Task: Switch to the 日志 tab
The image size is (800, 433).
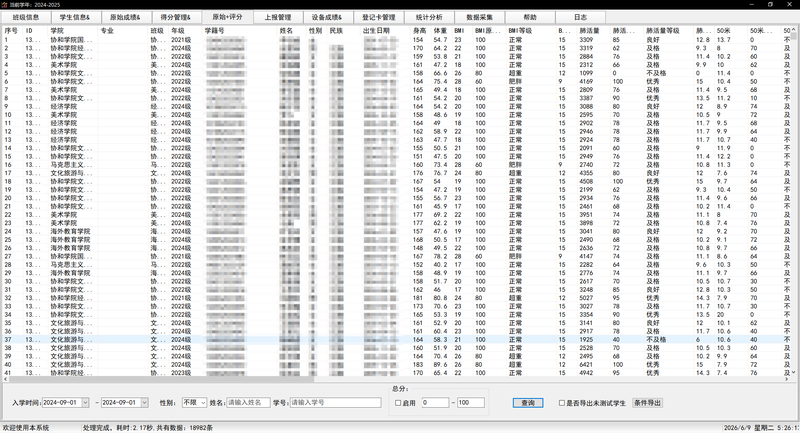Action: coord(581,17)
